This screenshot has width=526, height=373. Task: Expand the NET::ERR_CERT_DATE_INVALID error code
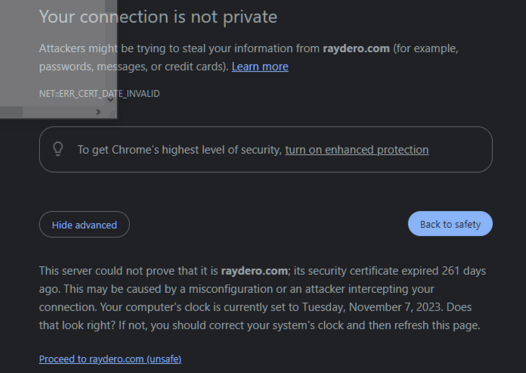coord(99,94)
